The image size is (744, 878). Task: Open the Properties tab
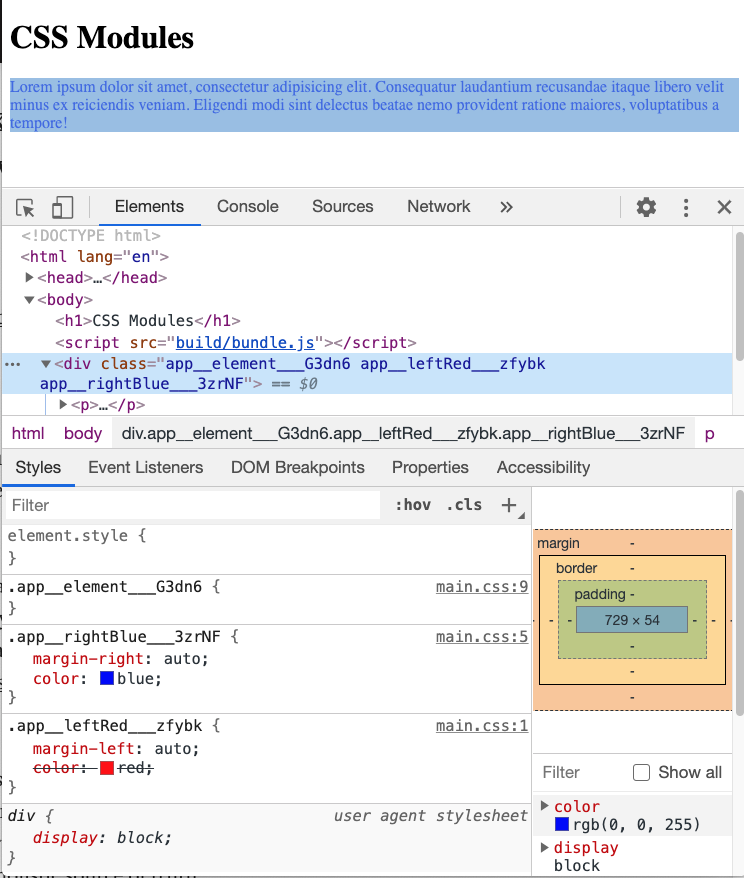(x=430, y=468)
